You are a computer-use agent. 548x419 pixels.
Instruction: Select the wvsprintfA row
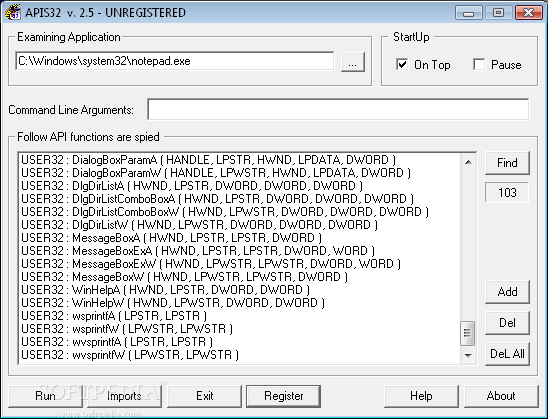[x=240, y=342]
